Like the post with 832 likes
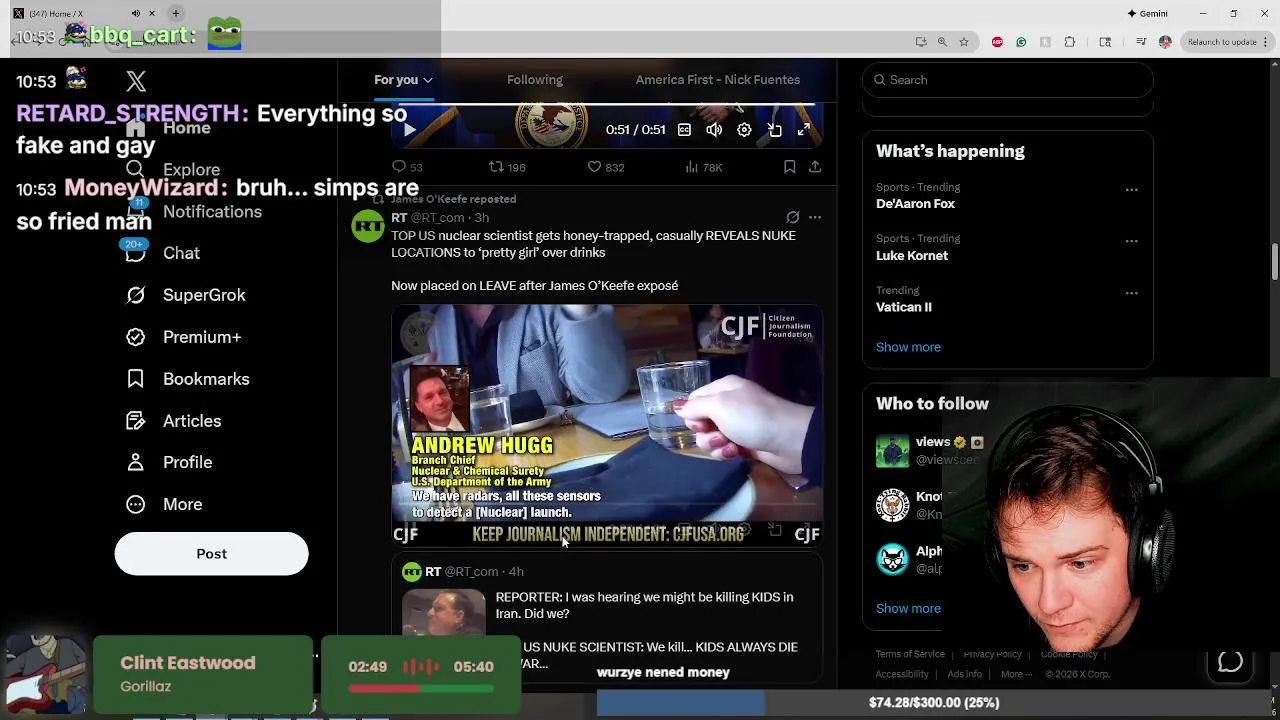 (605, 167)
